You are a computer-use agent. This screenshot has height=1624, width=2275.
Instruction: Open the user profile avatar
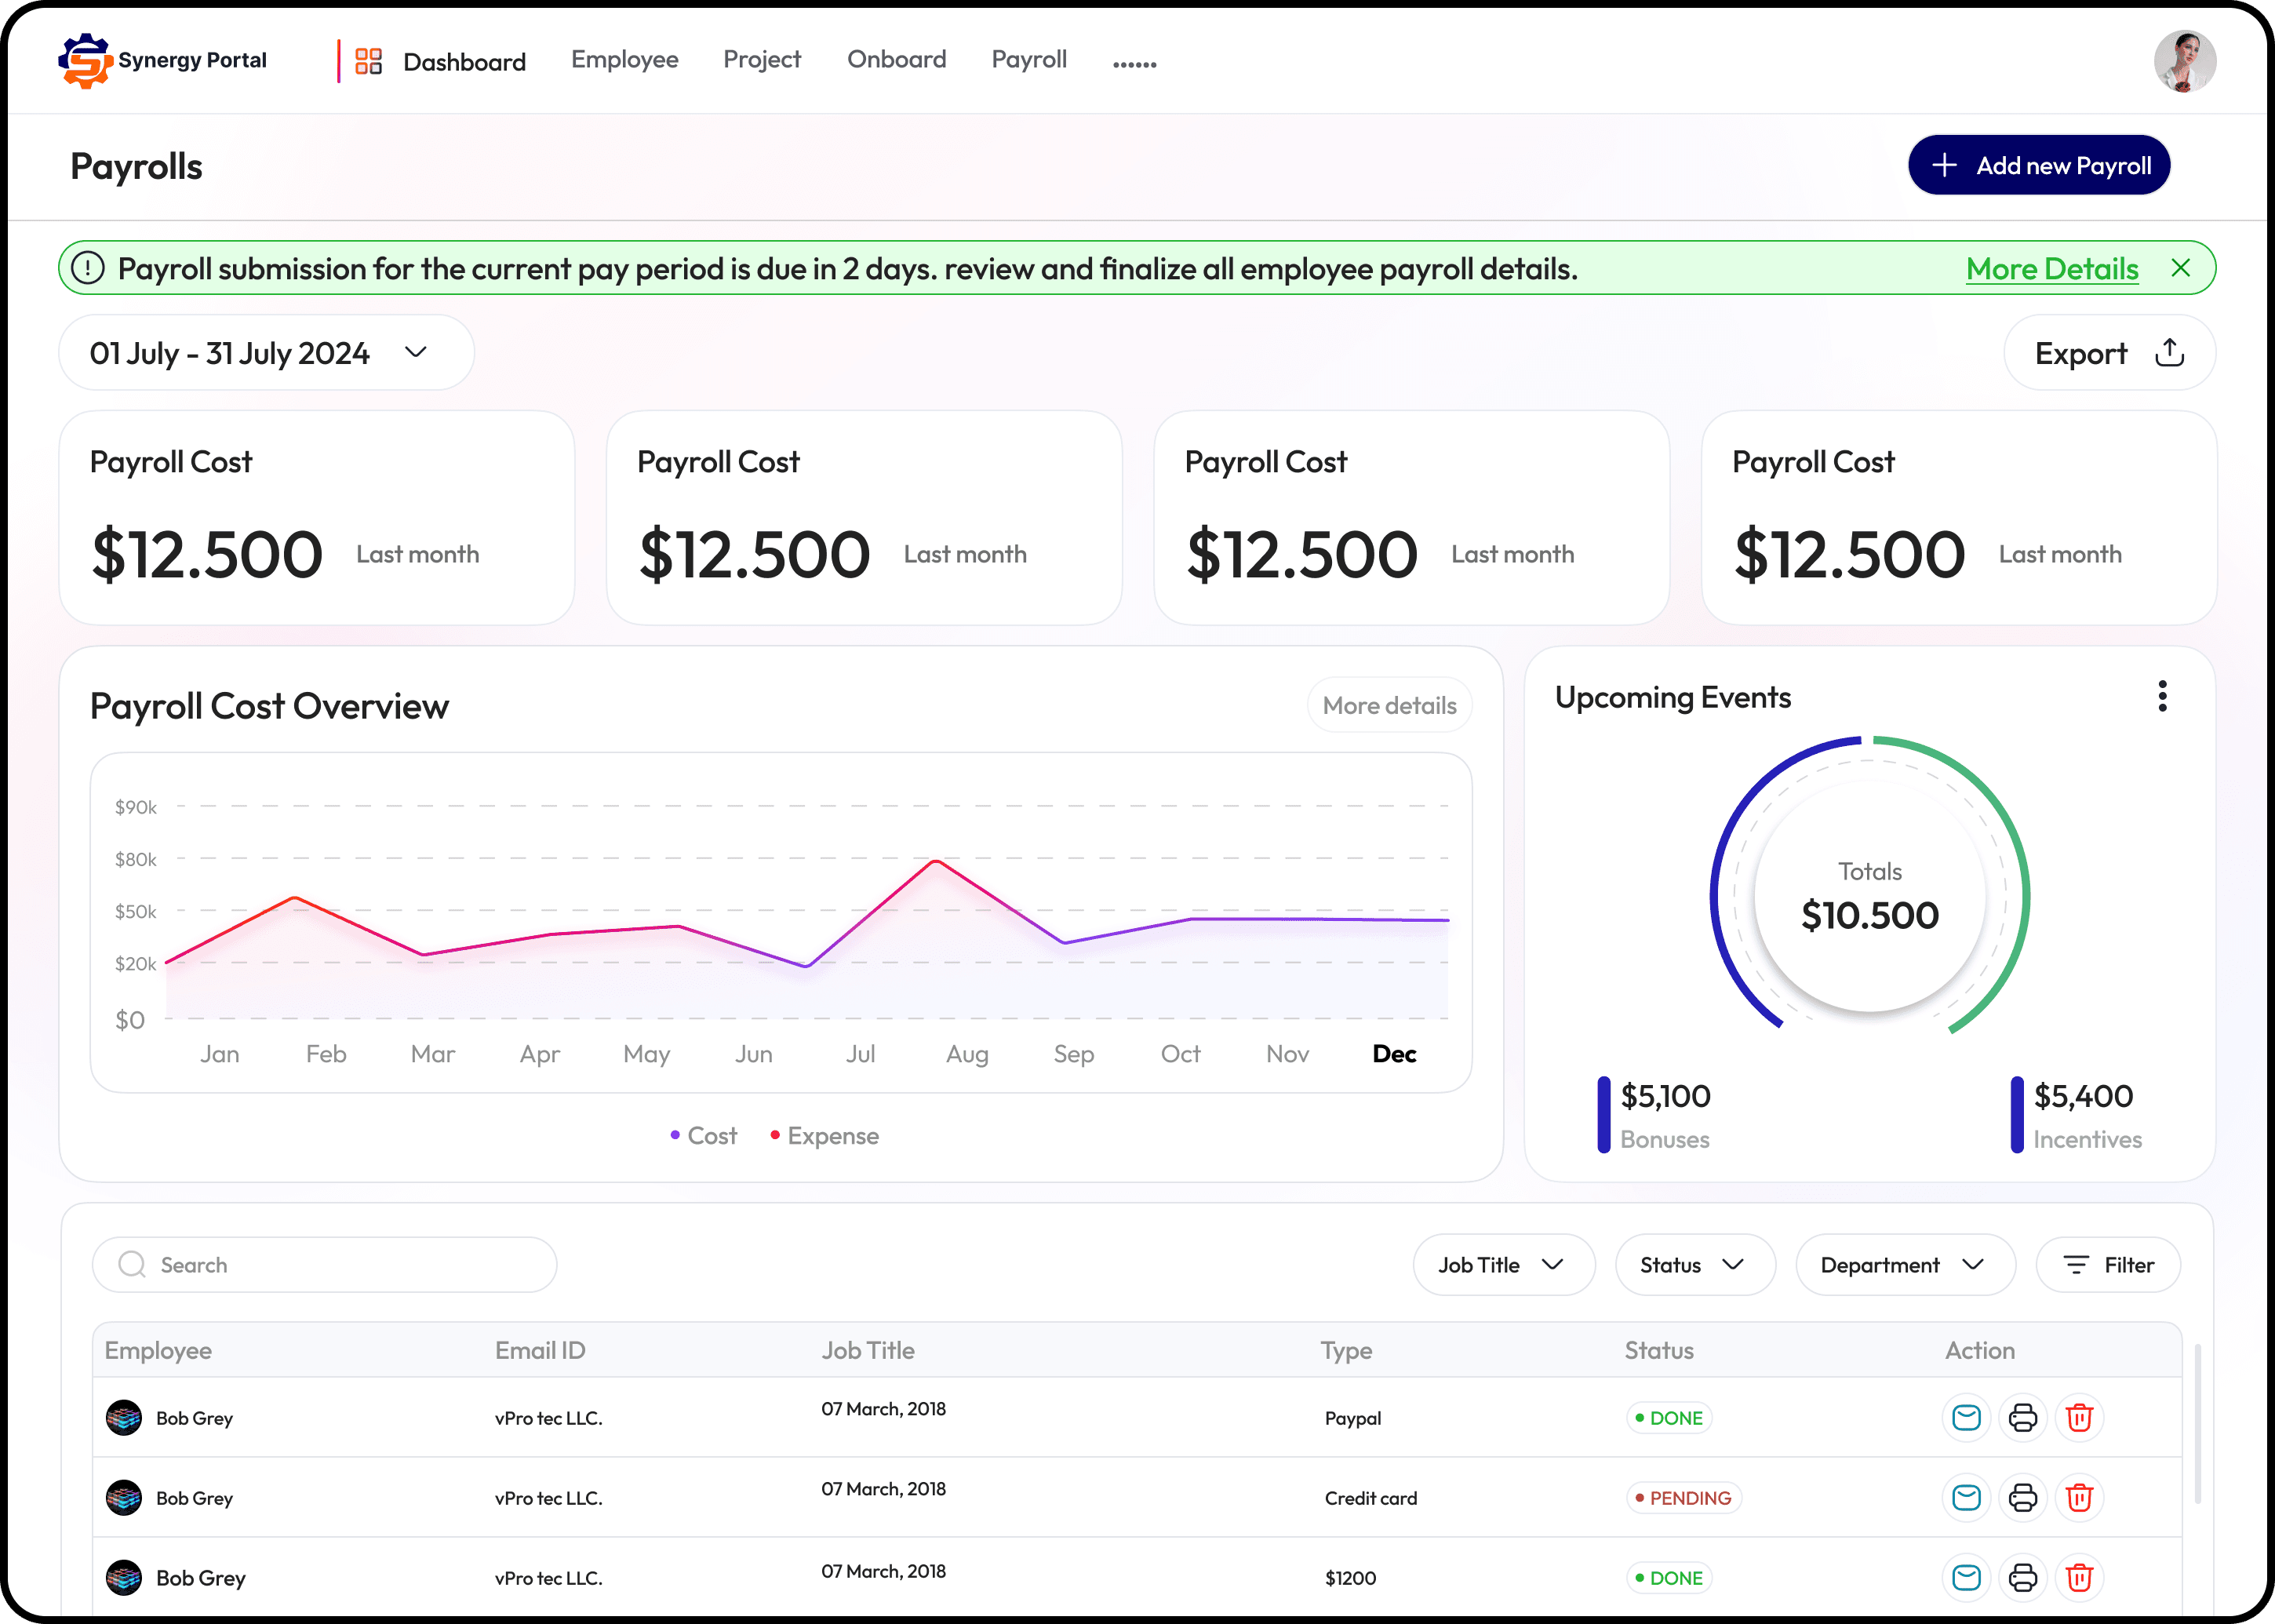click(x=2184, y=61)
